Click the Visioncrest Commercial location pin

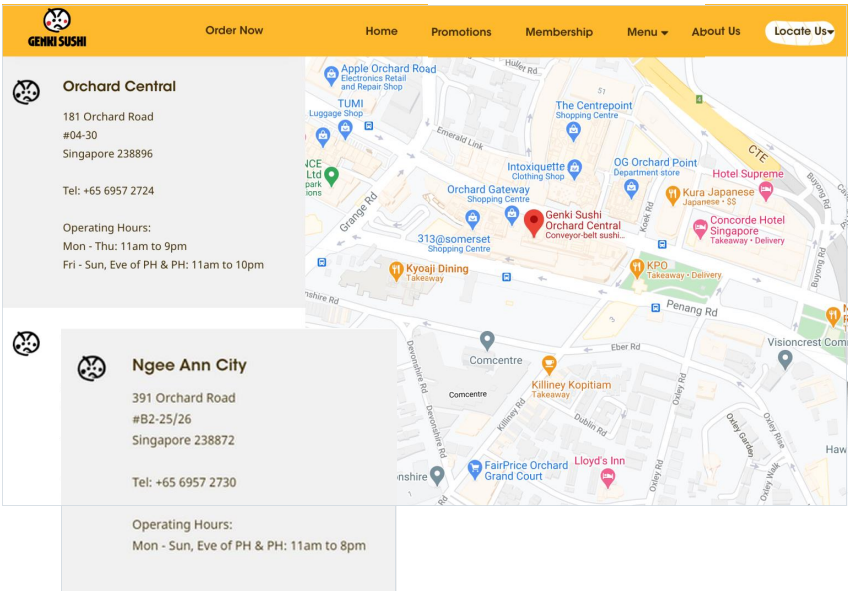point(785,359)
